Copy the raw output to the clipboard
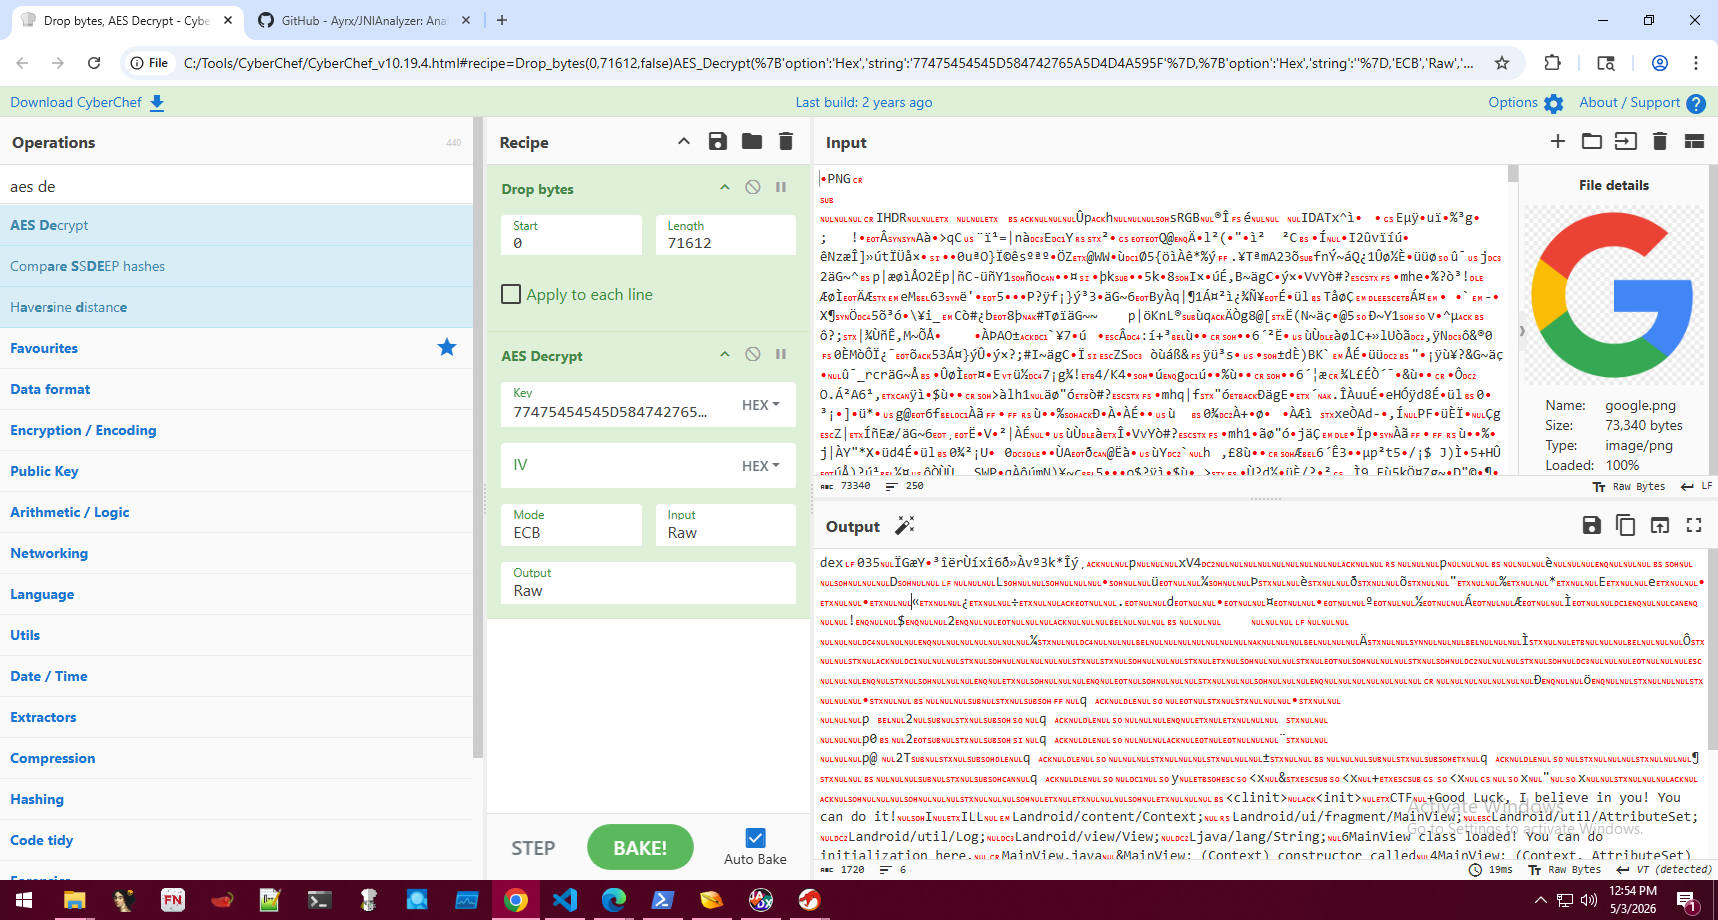Viewport: 1718px width, 920px height. (x=1626, y=525)
